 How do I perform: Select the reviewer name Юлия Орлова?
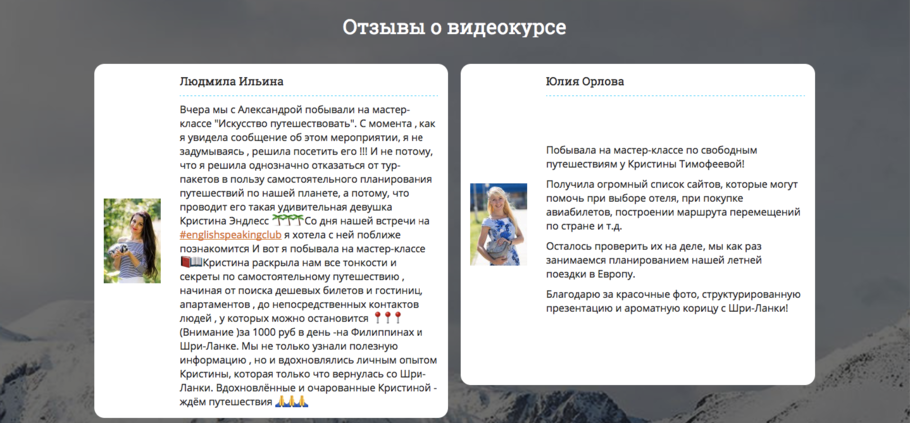coord(585,81)
